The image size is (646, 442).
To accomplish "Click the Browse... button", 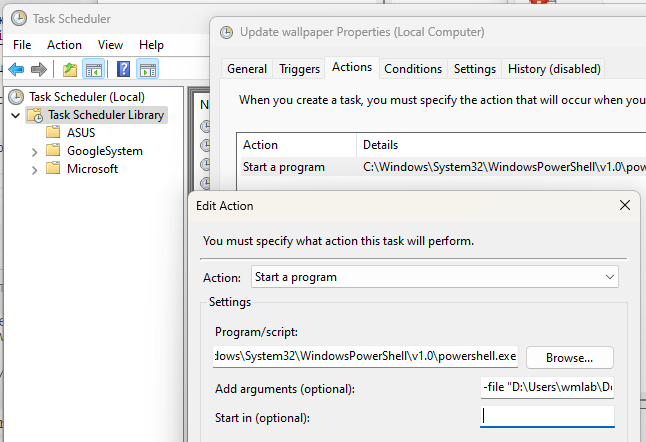I will pyautogui.click(x=569, y=358).
